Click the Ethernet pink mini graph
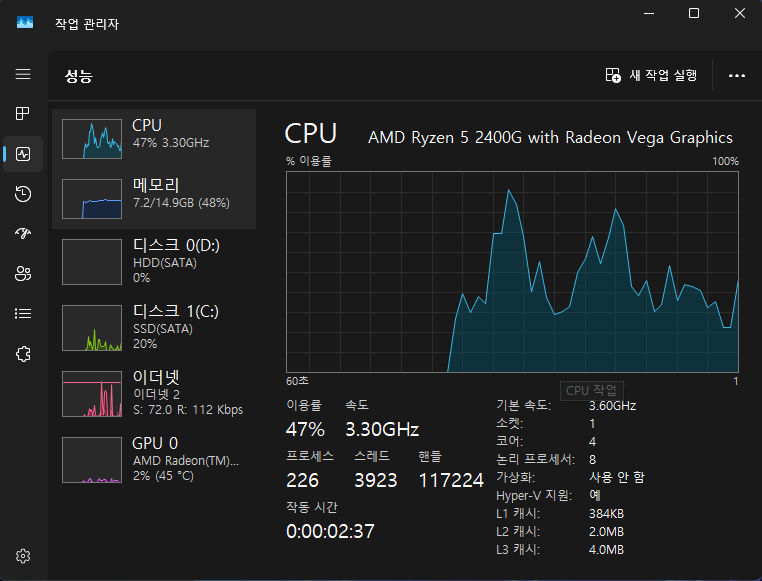The height and width of the screenshot is (581, 762). 92,394
